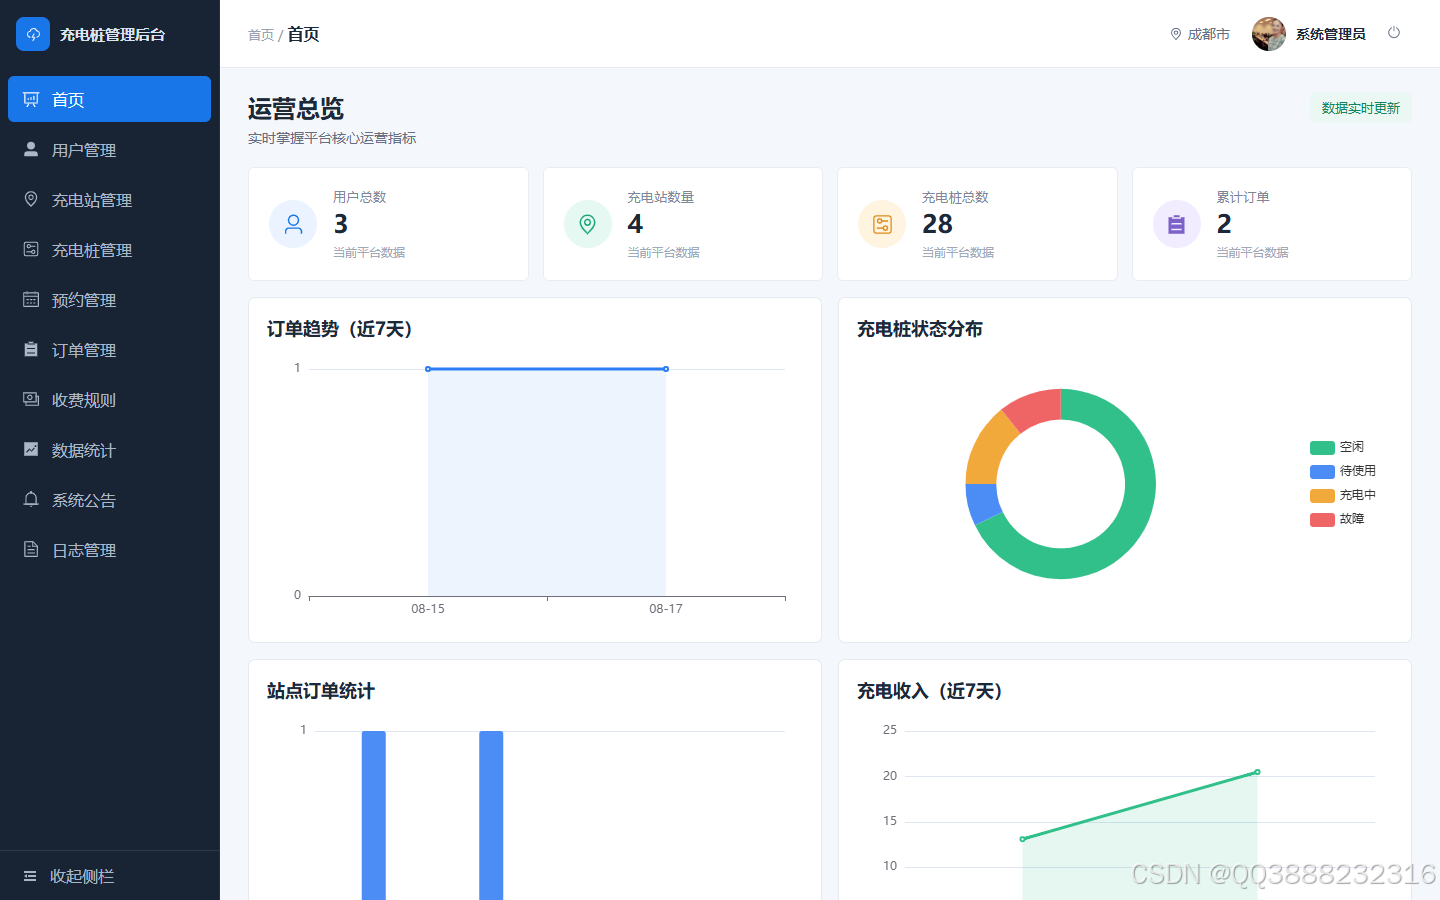
Task: Click the 充电桩管理 device icon
Action: coord(31,249)
